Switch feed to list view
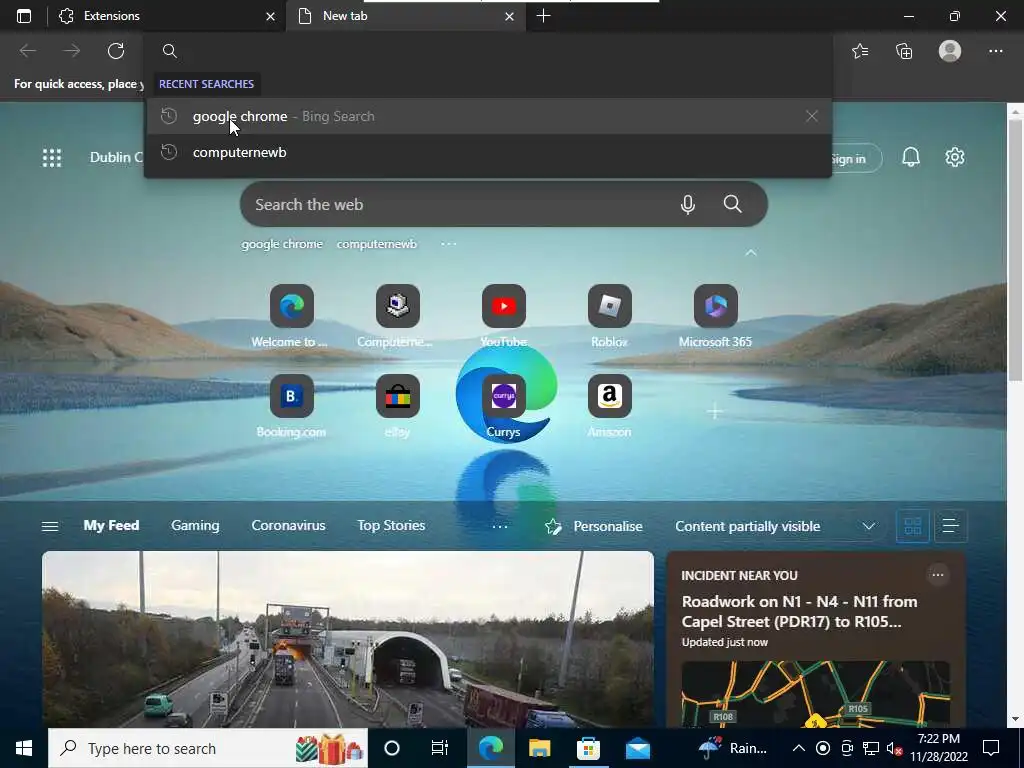 coord(950,526)
